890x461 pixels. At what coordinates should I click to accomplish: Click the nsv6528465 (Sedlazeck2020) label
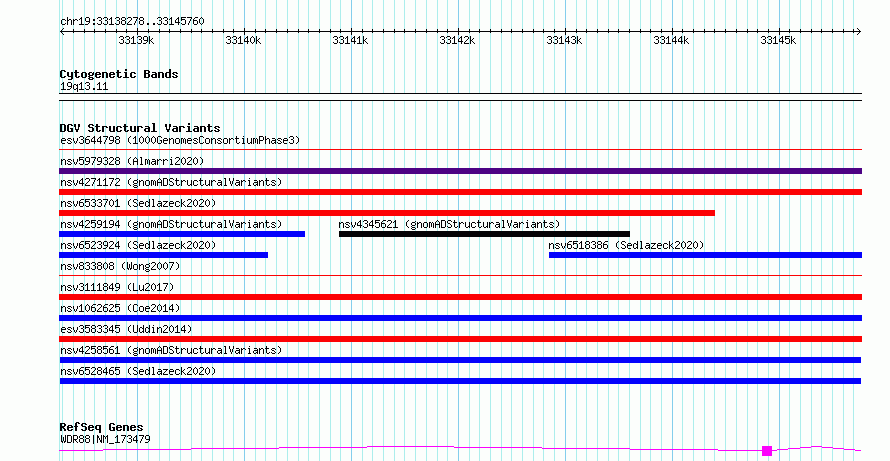138,371
